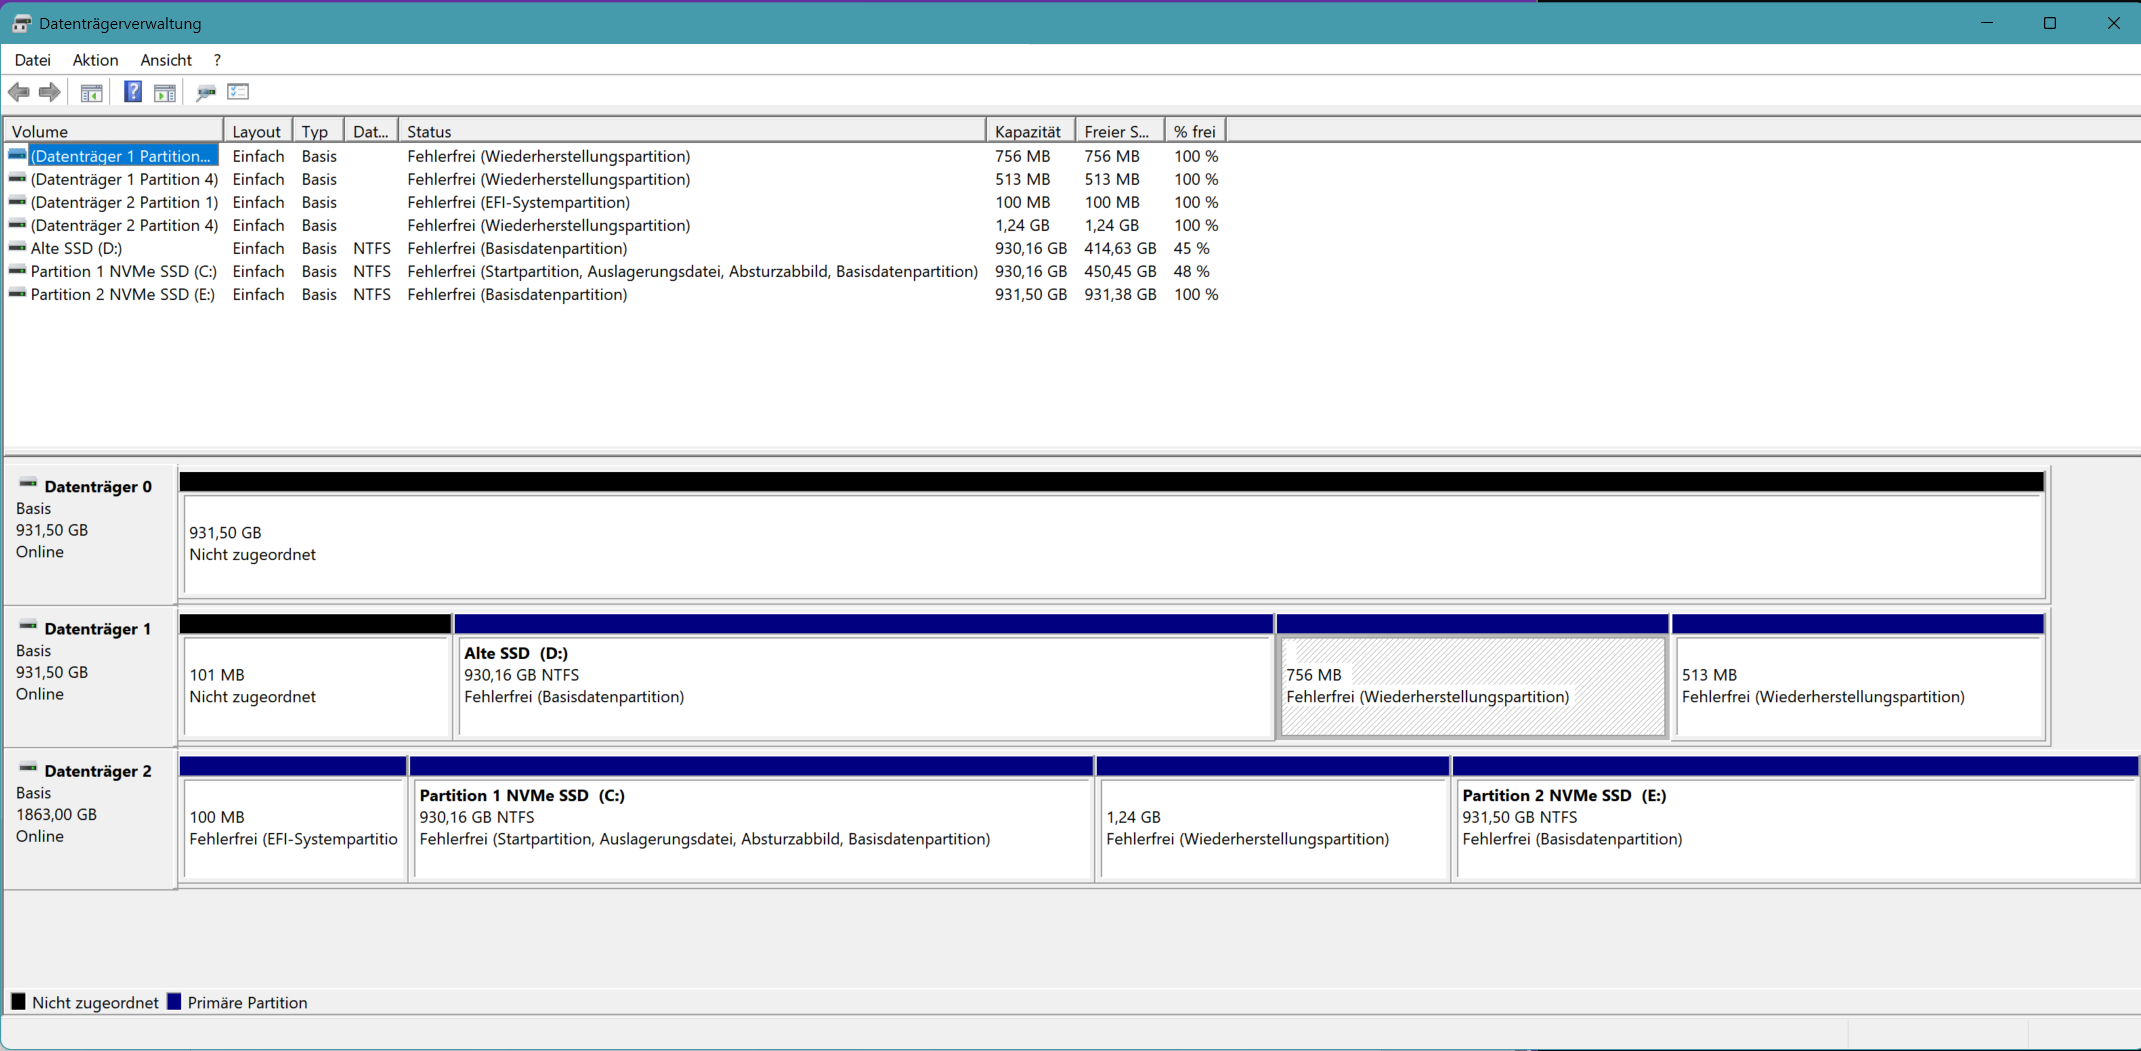Select Partition 2 NVMe SSD (E:) name in volume list
The height and width of the screenshot is (1051, 2141).
click(122, 294)
